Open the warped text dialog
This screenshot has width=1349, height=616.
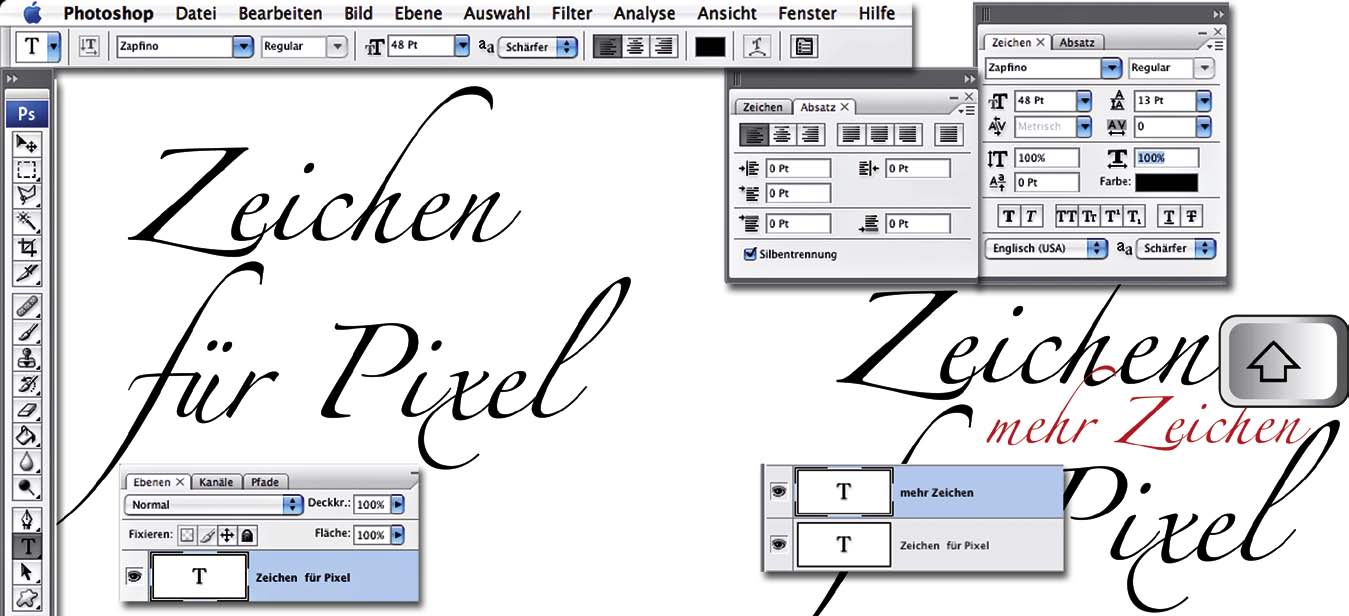point(758,47)
